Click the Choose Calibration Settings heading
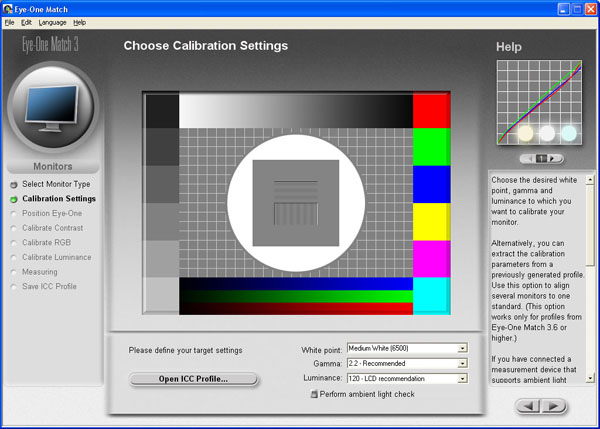Screen dimensions: 600x429 (205, 46)
